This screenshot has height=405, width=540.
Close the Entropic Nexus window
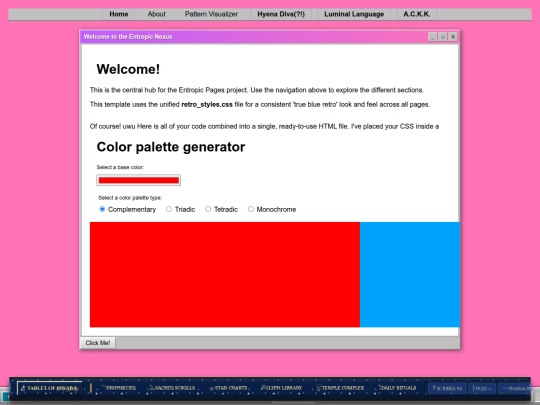click(453, 37)
